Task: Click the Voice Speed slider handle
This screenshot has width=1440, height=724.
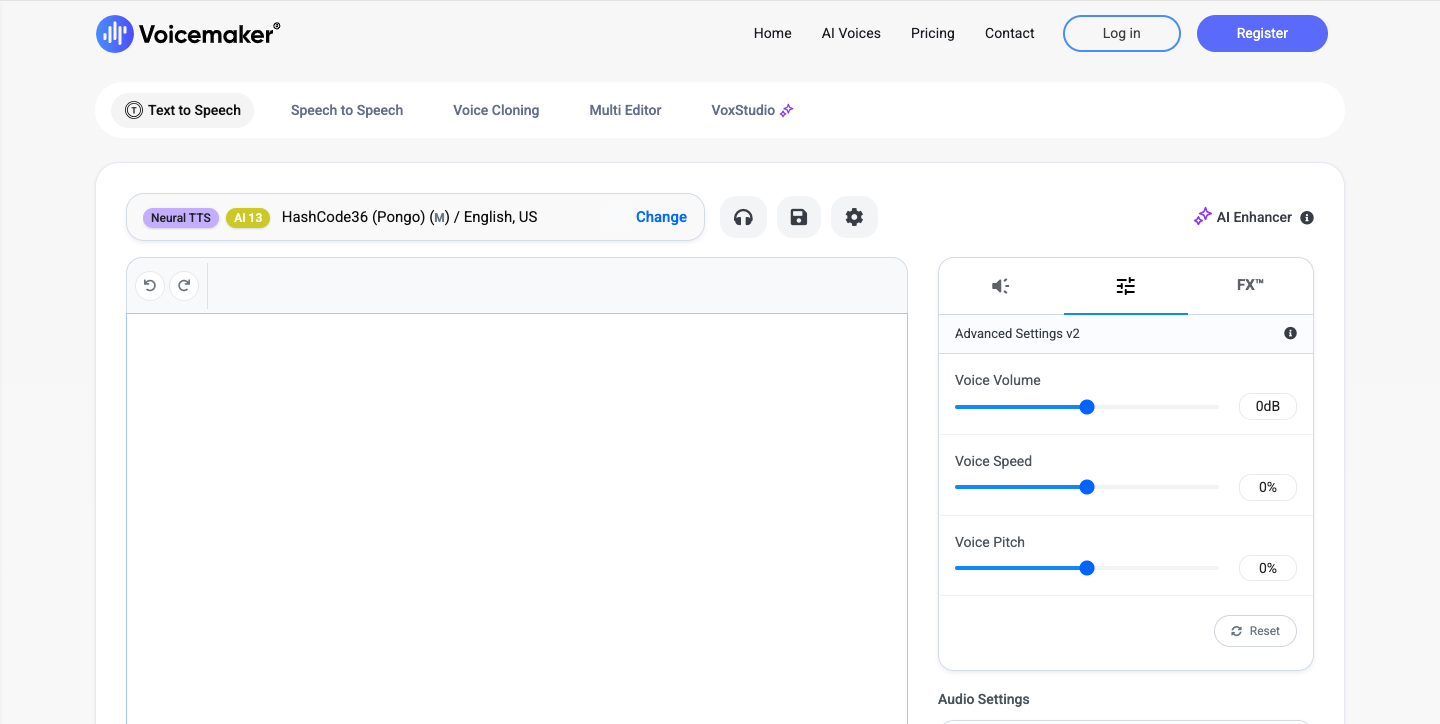Action: coord(1087,487)
